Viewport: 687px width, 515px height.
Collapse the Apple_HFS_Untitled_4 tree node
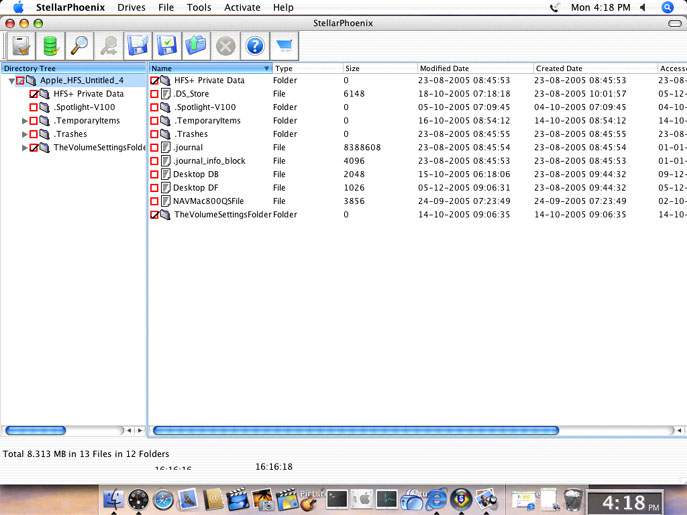click(11, 81)
